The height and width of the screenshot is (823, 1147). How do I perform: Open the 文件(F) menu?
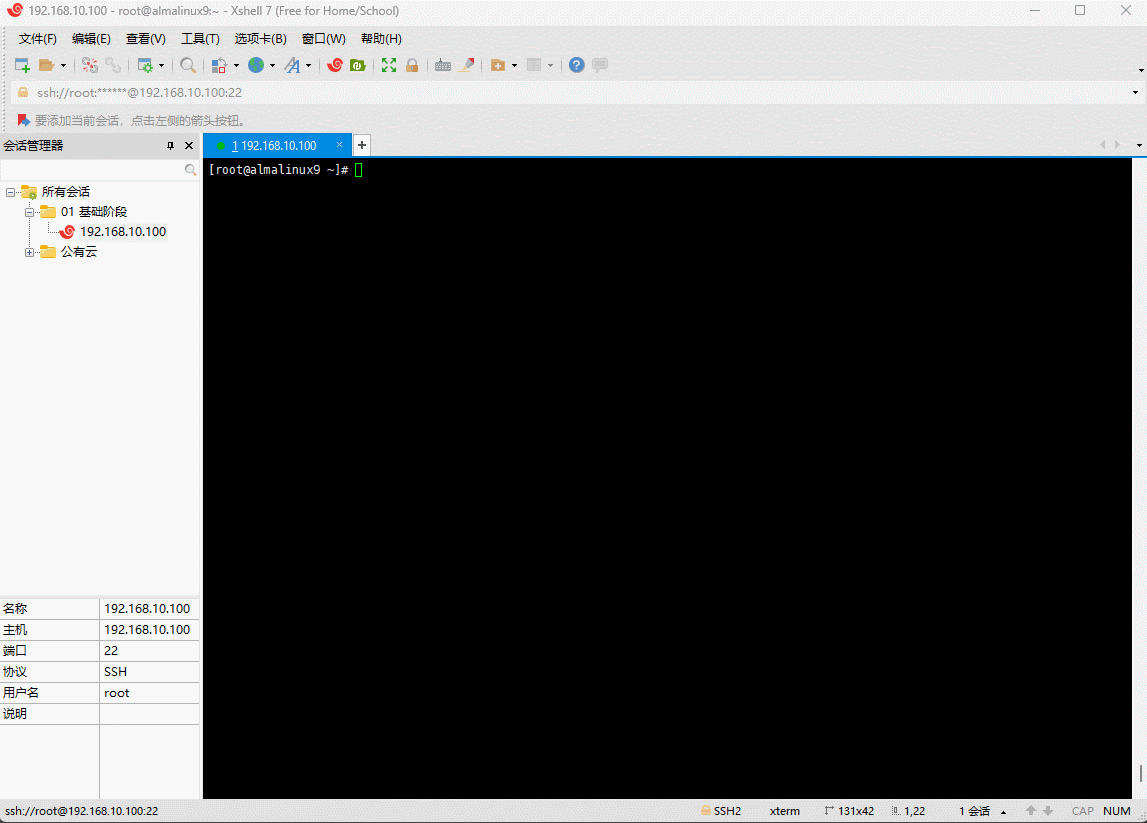[x=38, y=39]
